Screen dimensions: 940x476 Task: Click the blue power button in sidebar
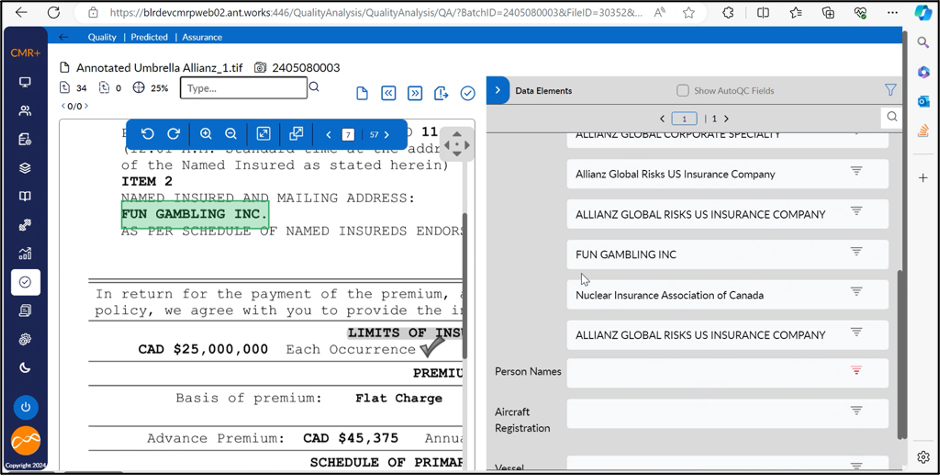pyautogui.click(x=25, y=407)
